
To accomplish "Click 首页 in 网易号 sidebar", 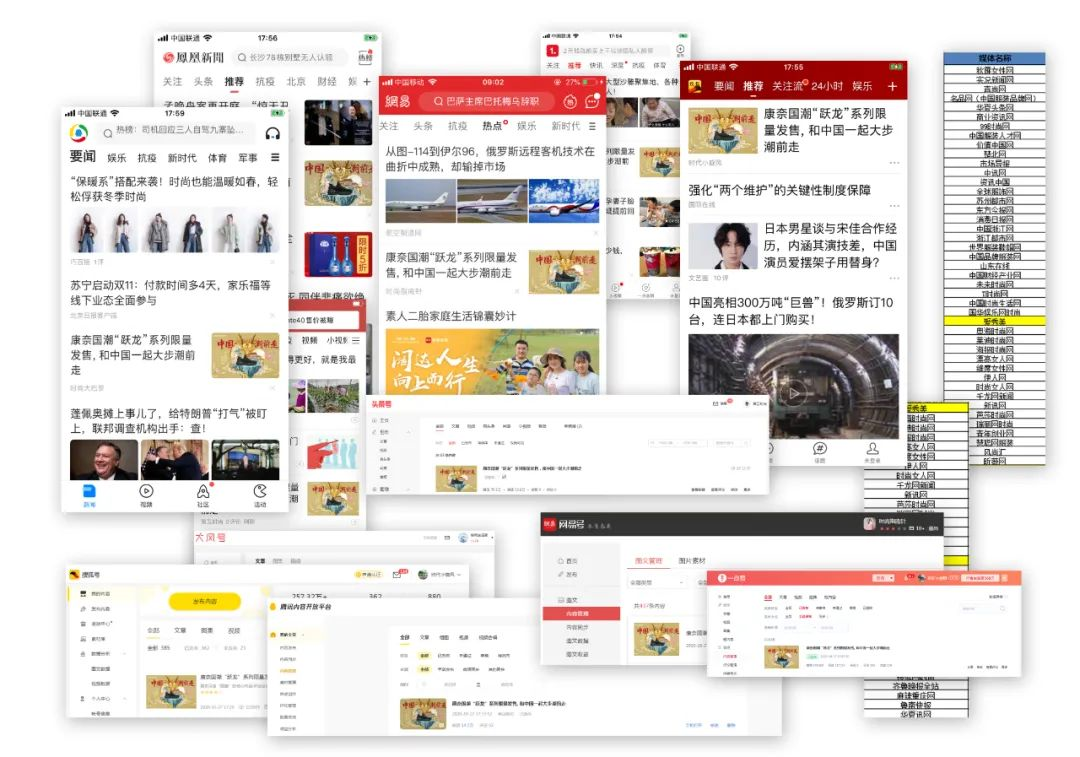I will point(568,561).
